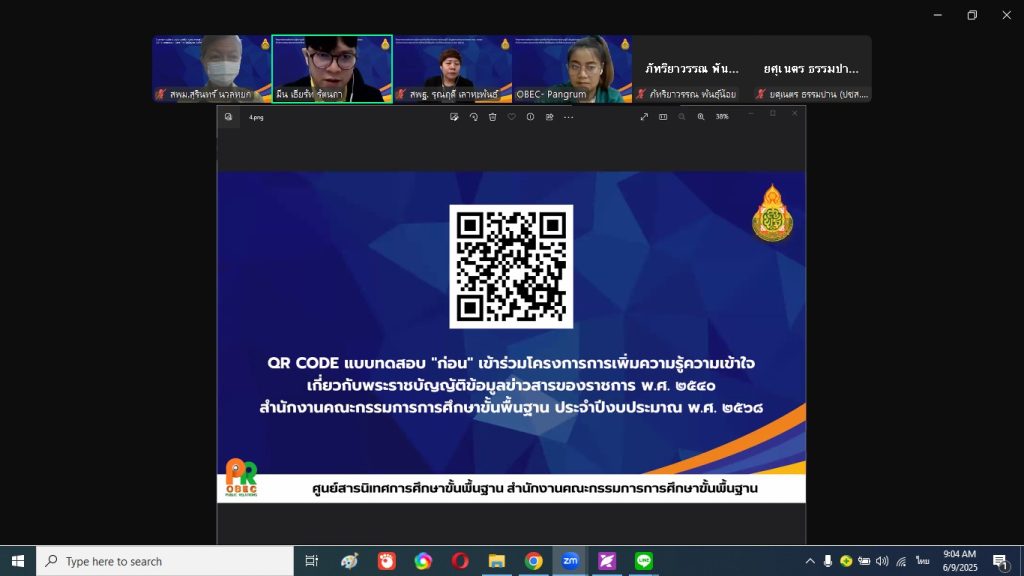This screenshot has height=576, width=1024.
Task: Restore down the Zoom meeting window
Action: (x=972, y=15)
